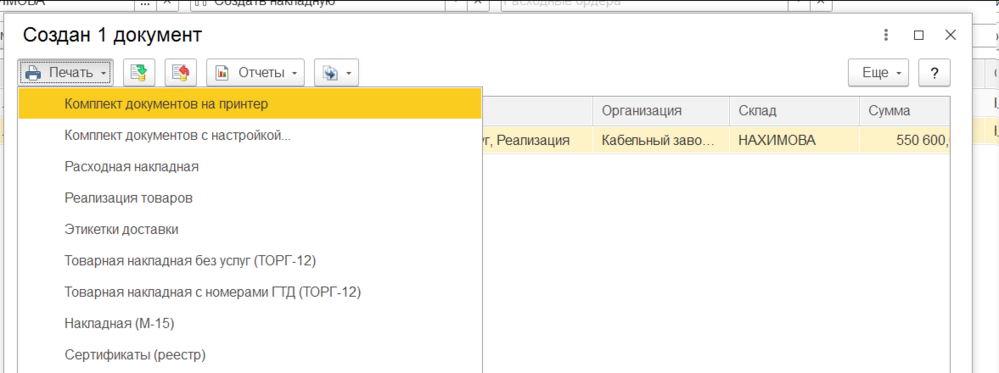Maximize the Создан 1 документ window

918,35
